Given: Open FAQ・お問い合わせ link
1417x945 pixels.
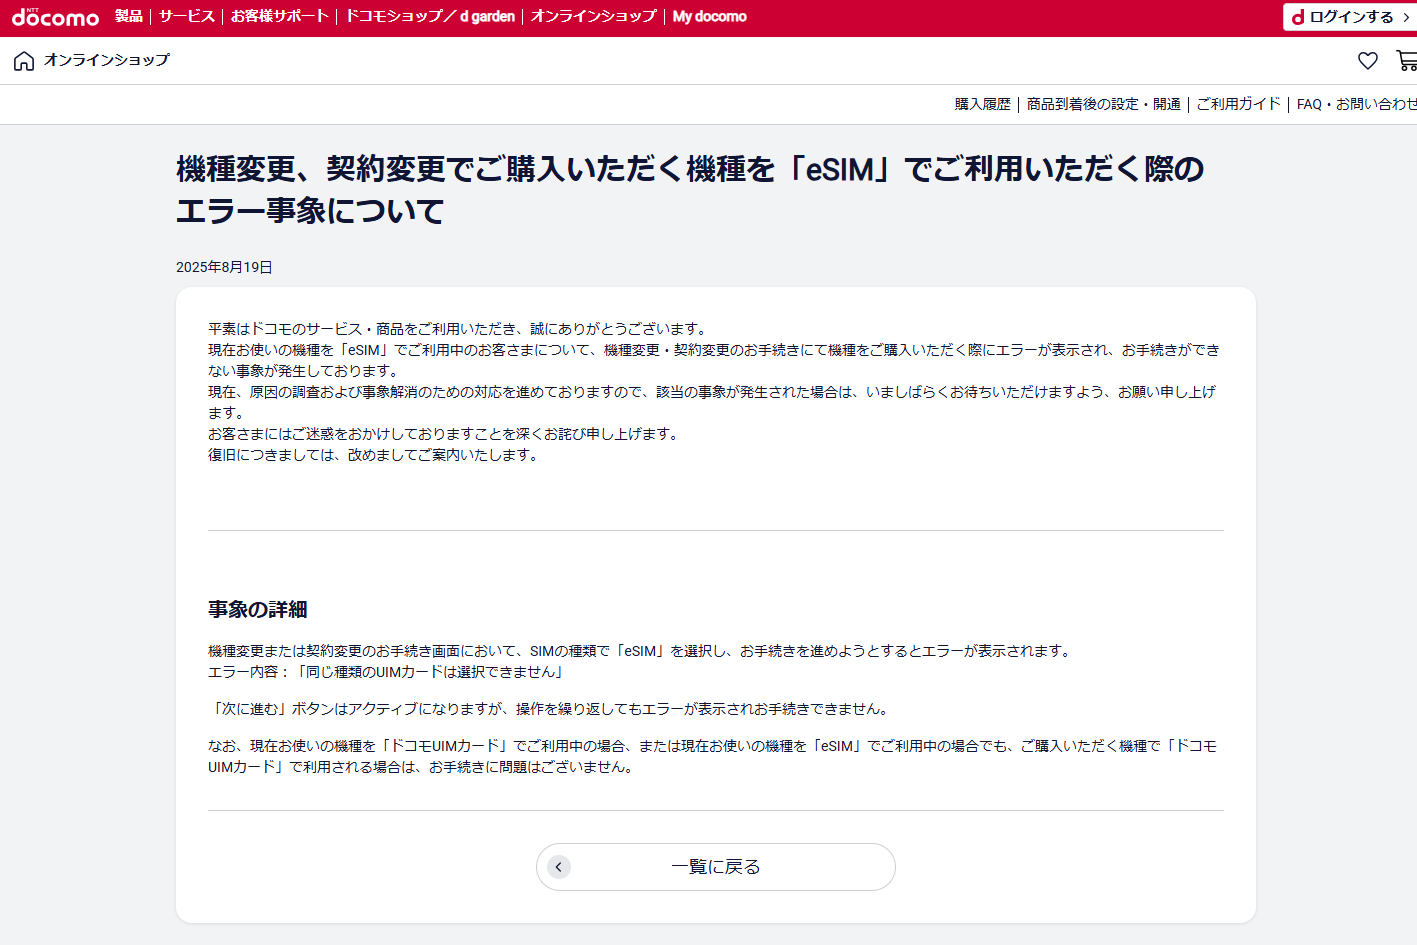Looking at the screenshot, I should (1357, 104).
